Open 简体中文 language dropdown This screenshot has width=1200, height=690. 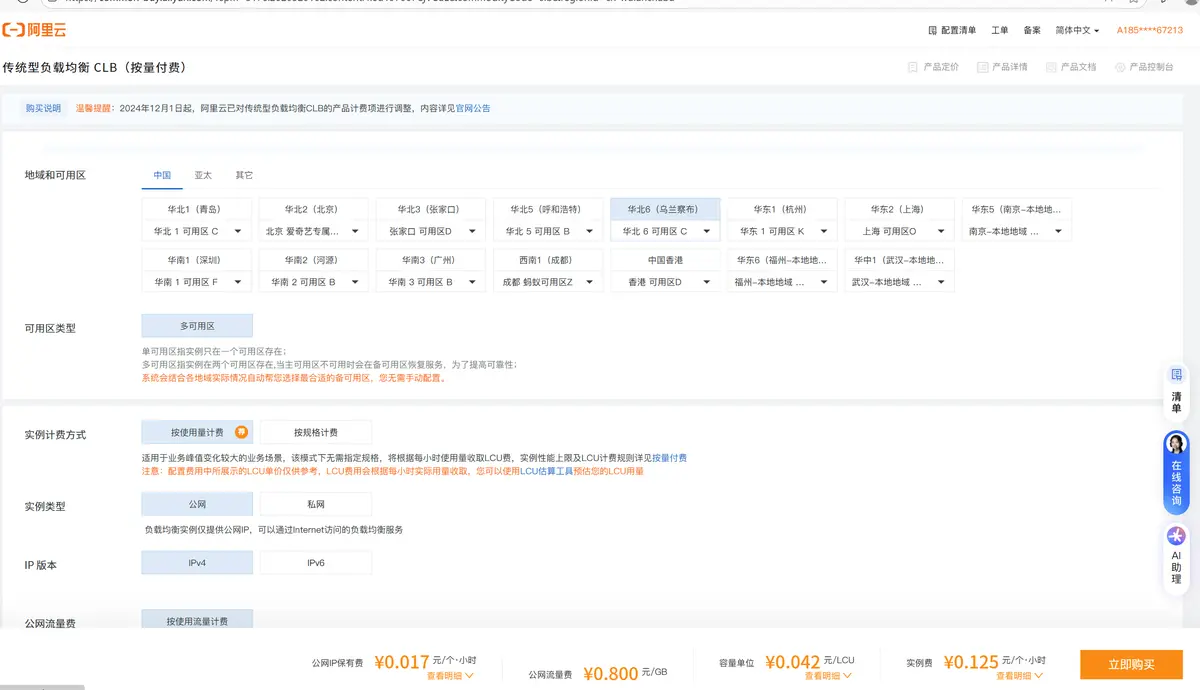pyautogui.click(x=1077, y=30)
